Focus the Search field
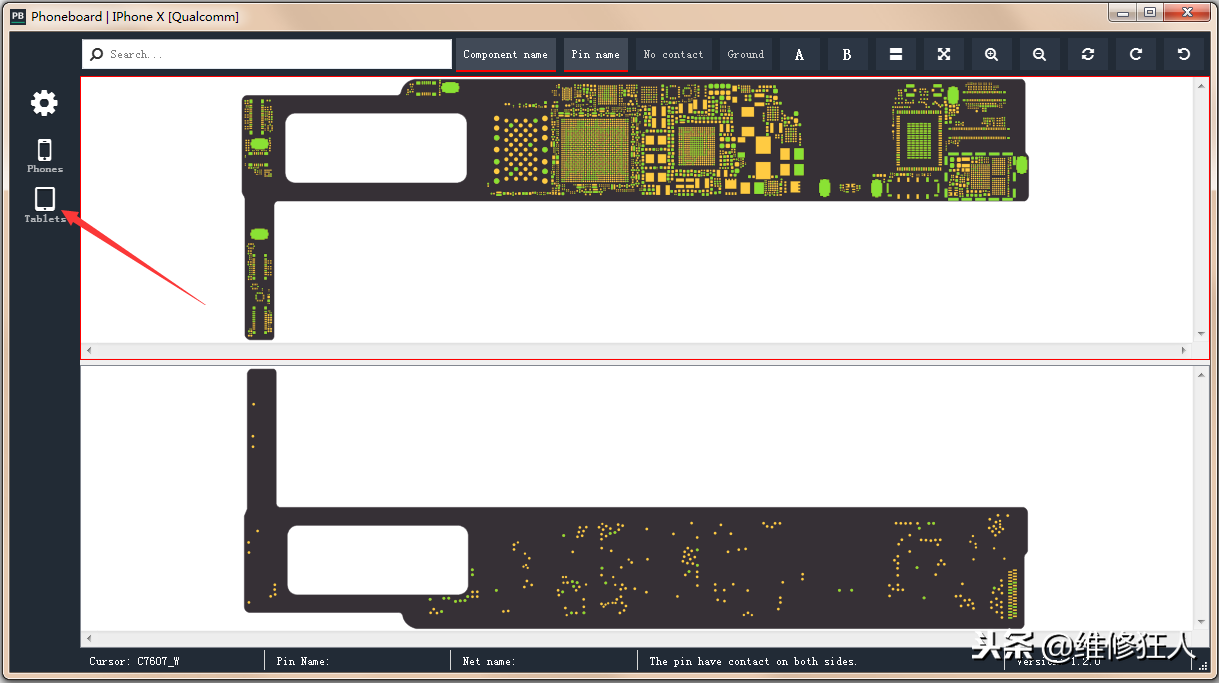This screenshot has width=1219, height=683. pyautogui.click(x=267, y=55)
